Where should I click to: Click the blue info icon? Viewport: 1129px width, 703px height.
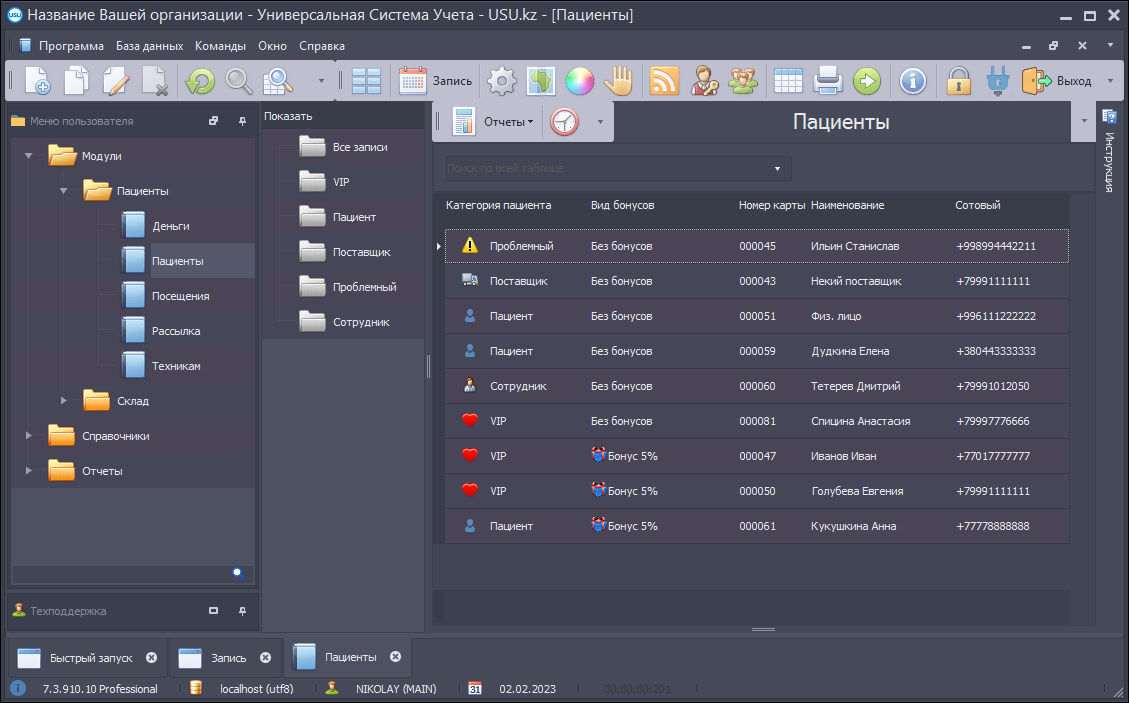(x=912, y=81)
